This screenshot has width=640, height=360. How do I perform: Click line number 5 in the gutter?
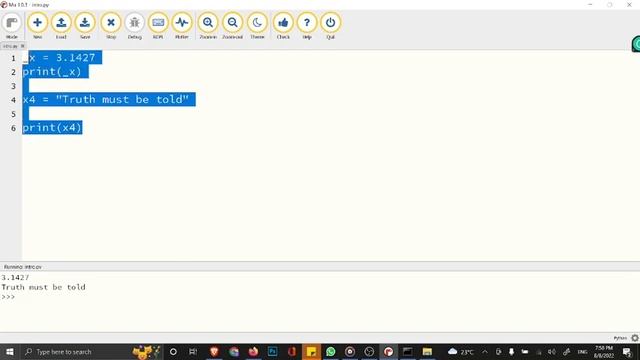click(x=13, y=114)
